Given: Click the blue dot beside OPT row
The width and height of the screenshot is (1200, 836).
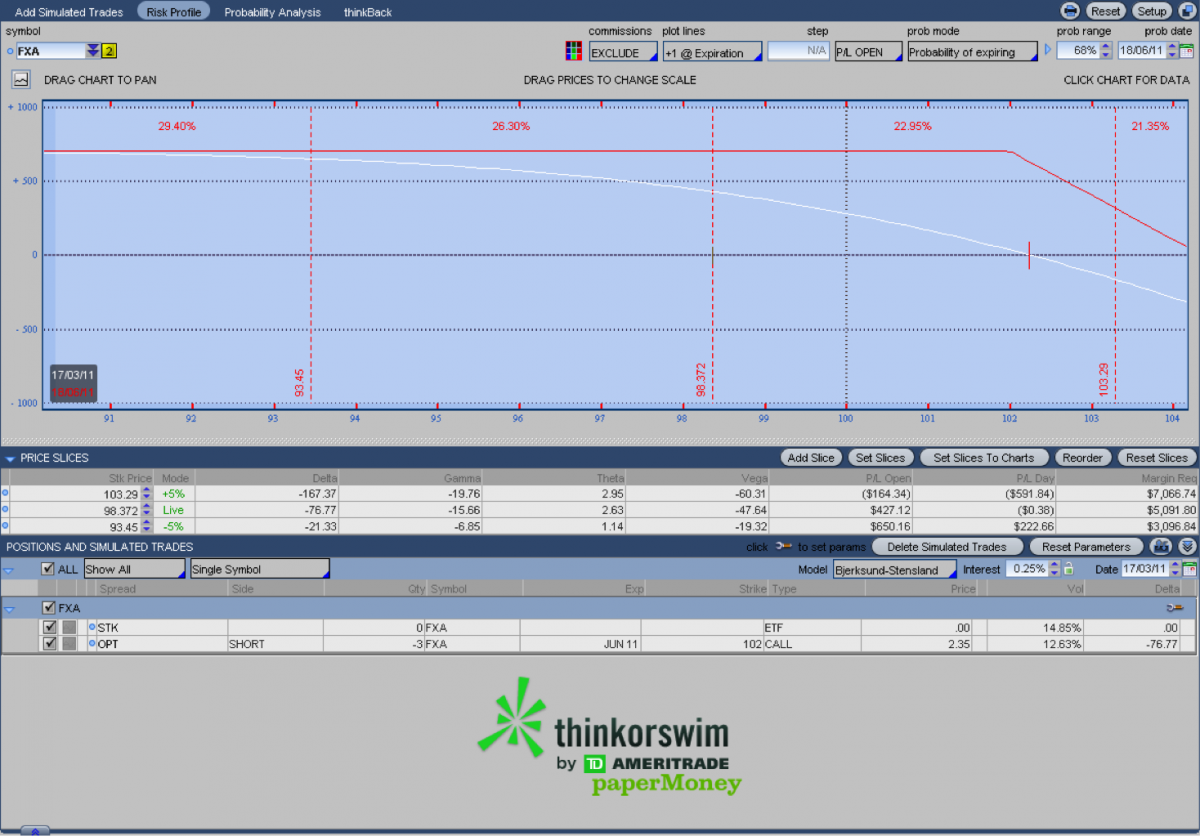Looking at the screenshot, I should click(x=92, y=644).
